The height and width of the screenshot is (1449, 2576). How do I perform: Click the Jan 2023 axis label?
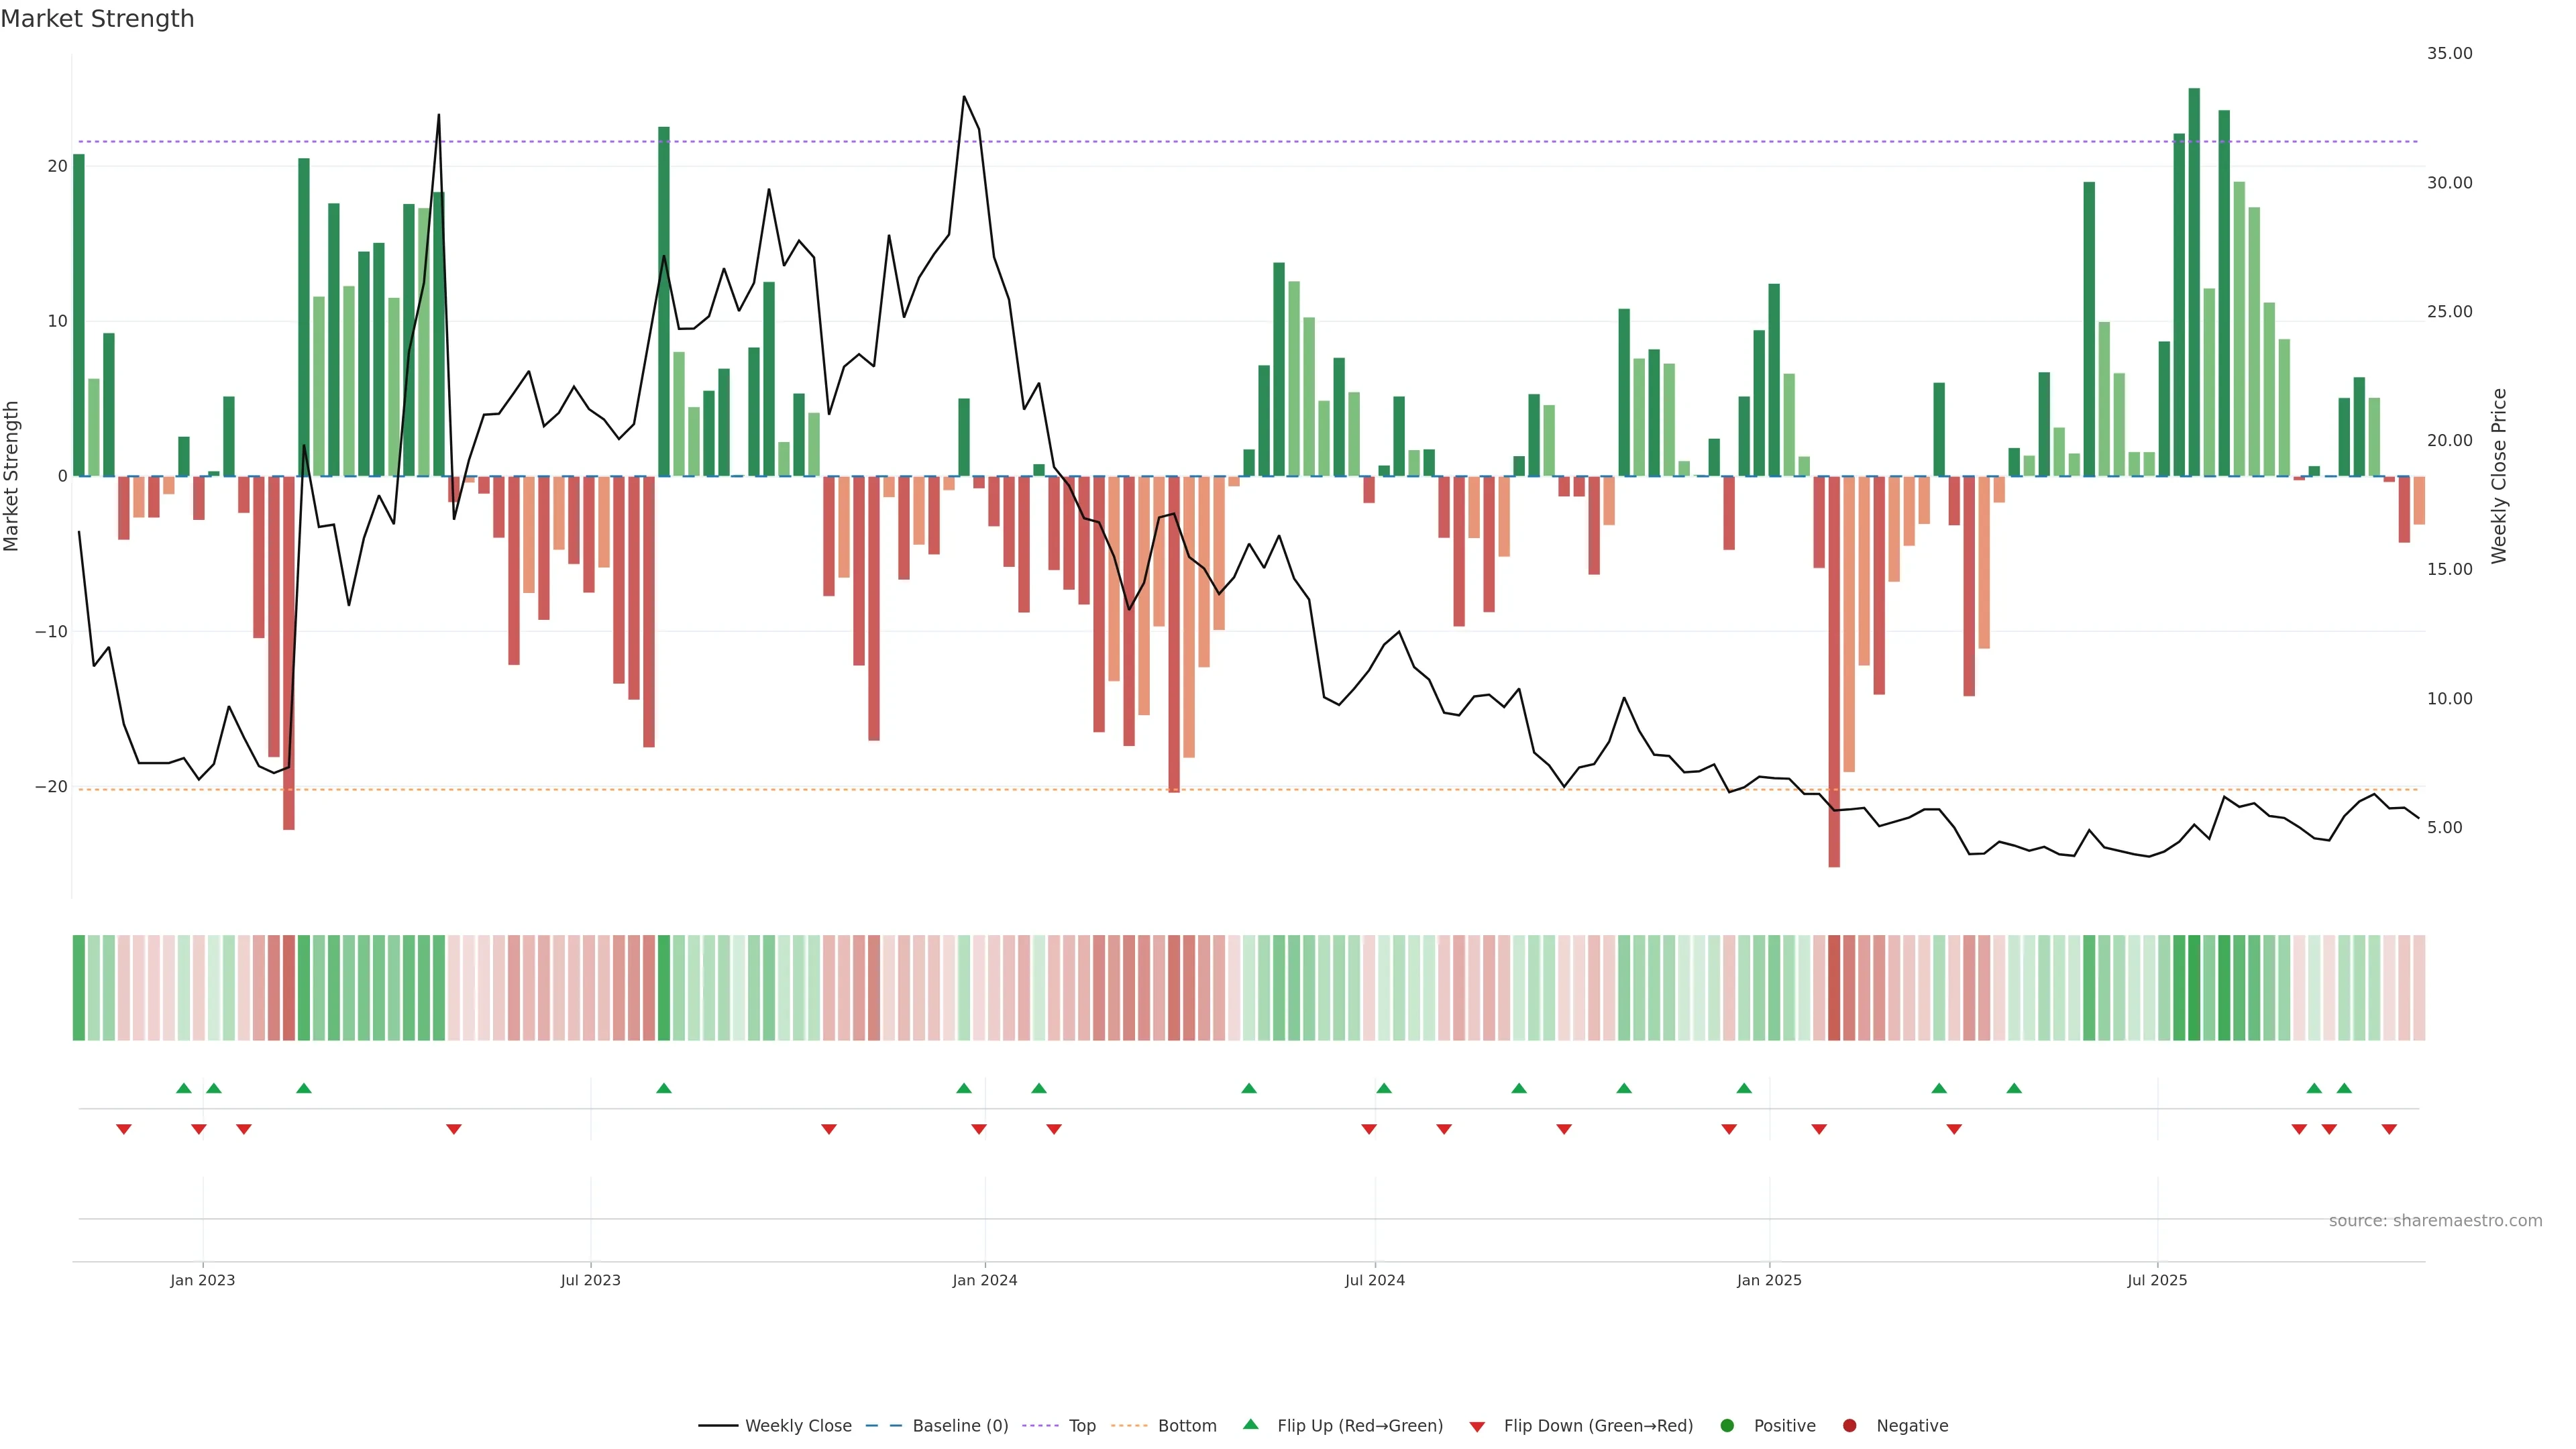203,1280
